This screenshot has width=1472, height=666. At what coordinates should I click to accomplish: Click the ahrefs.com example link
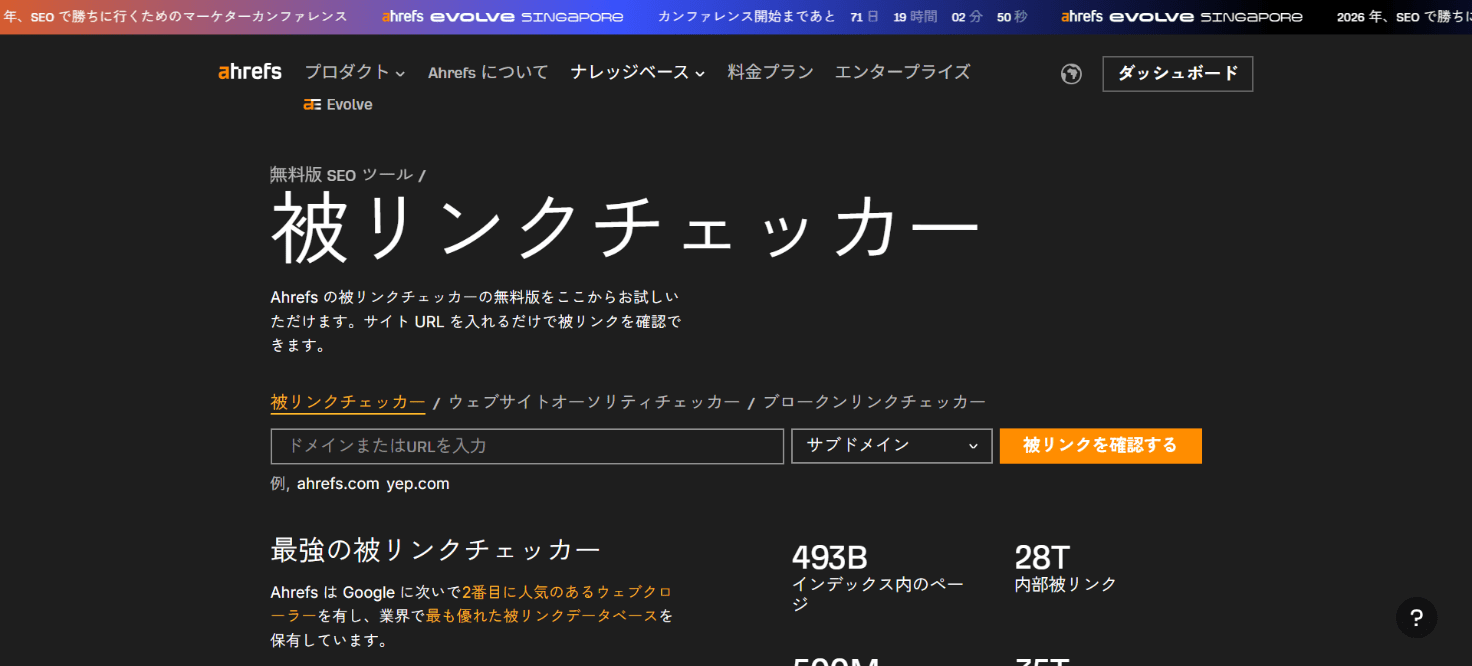338,484
